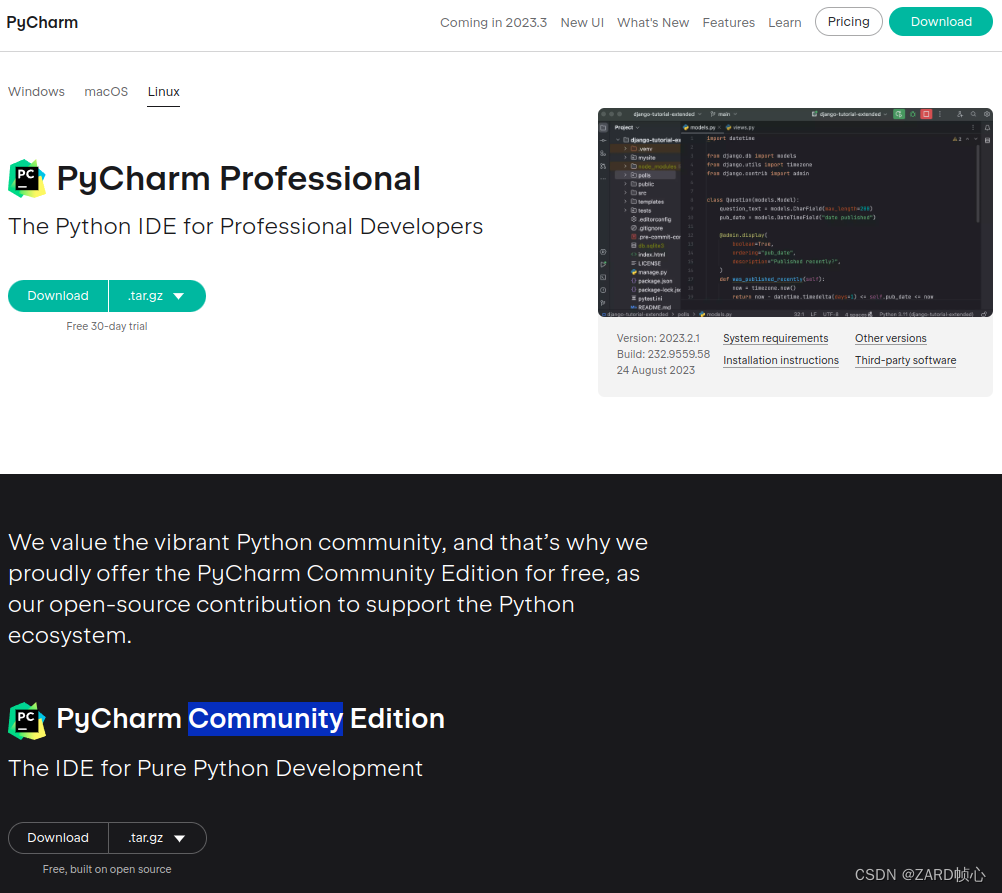
Task: Navigate to the Features page
Action: (728, 22)
